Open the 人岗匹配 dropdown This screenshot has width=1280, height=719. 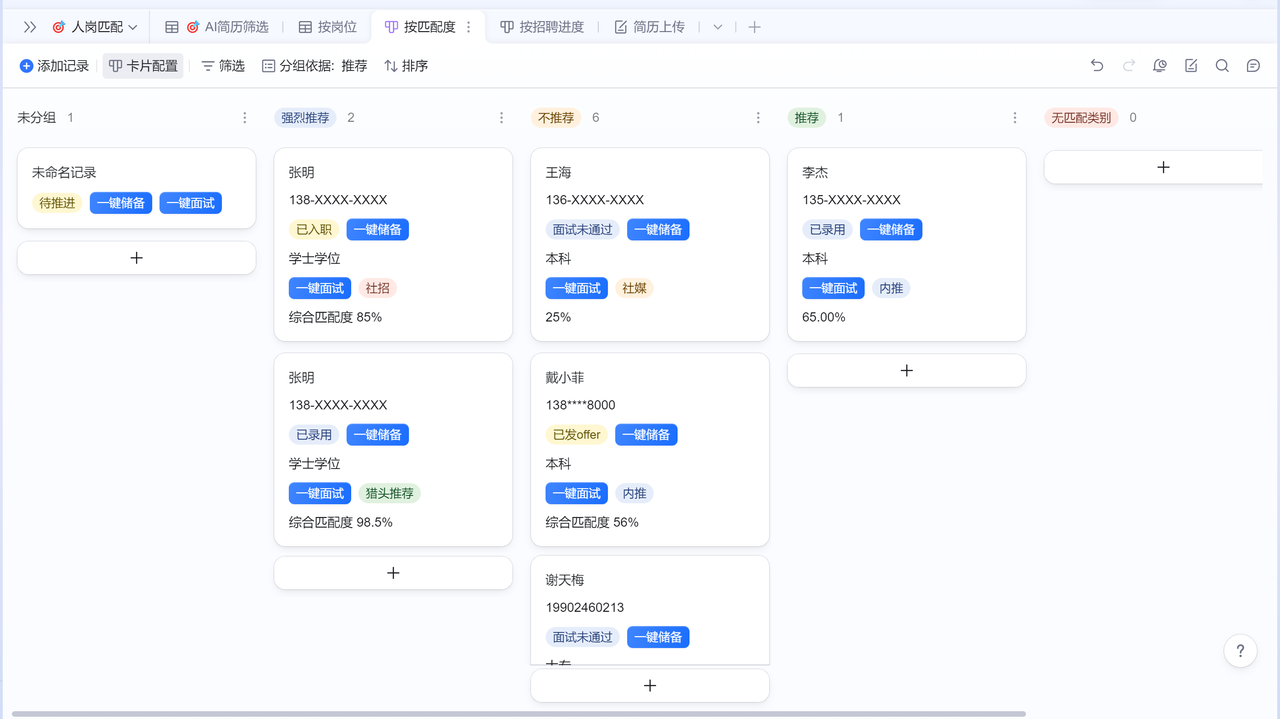pos(95,27)
